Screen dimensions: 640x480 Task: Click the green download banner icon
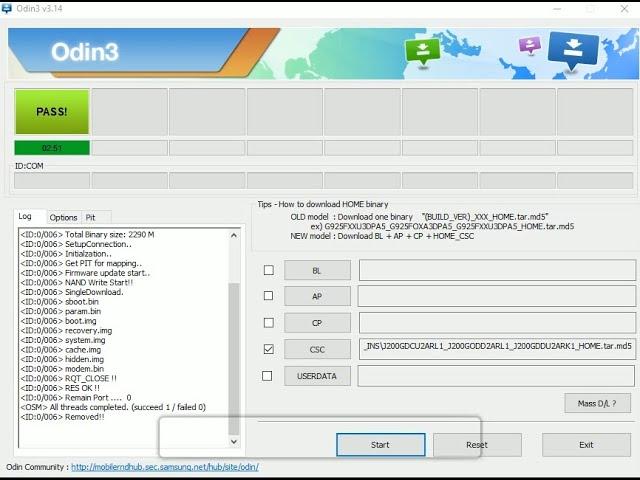click(x=422, y=52)
